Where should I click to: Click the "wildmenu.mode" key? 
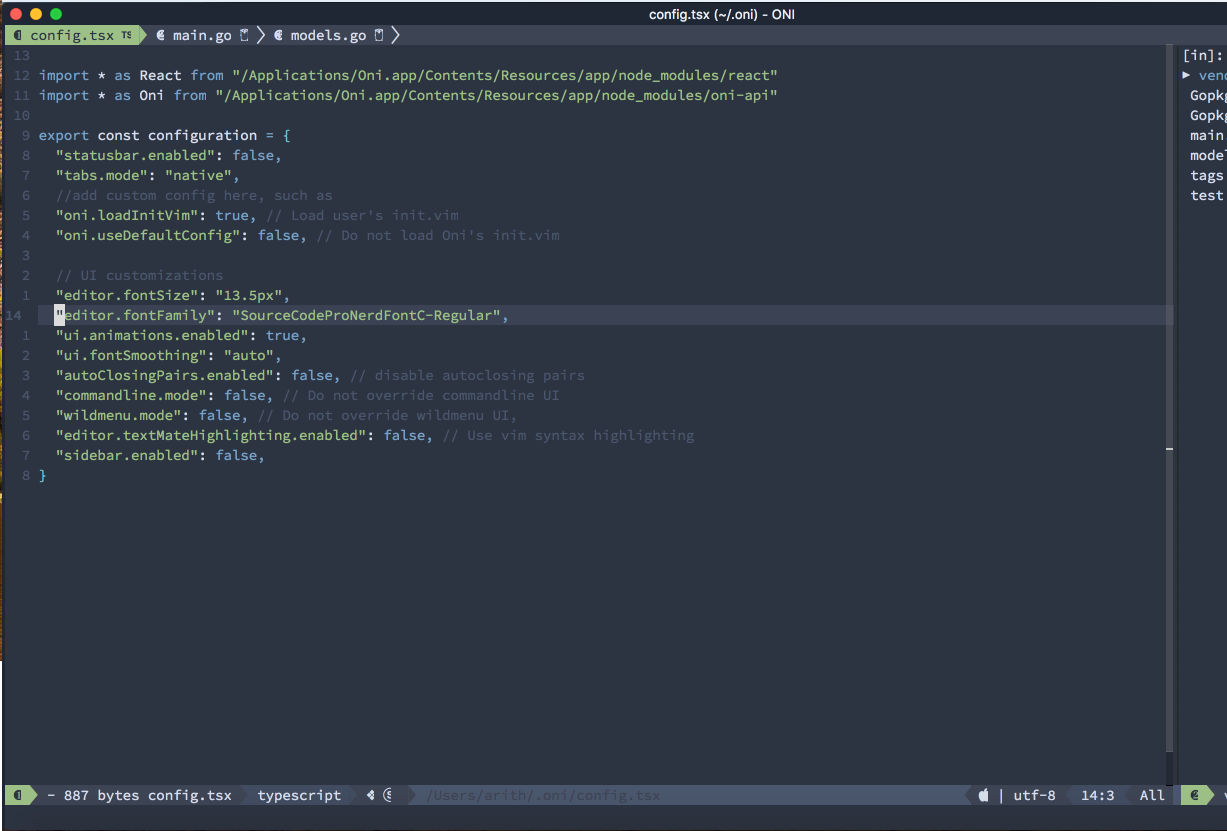pyautogui.click(x=119, y=415)
